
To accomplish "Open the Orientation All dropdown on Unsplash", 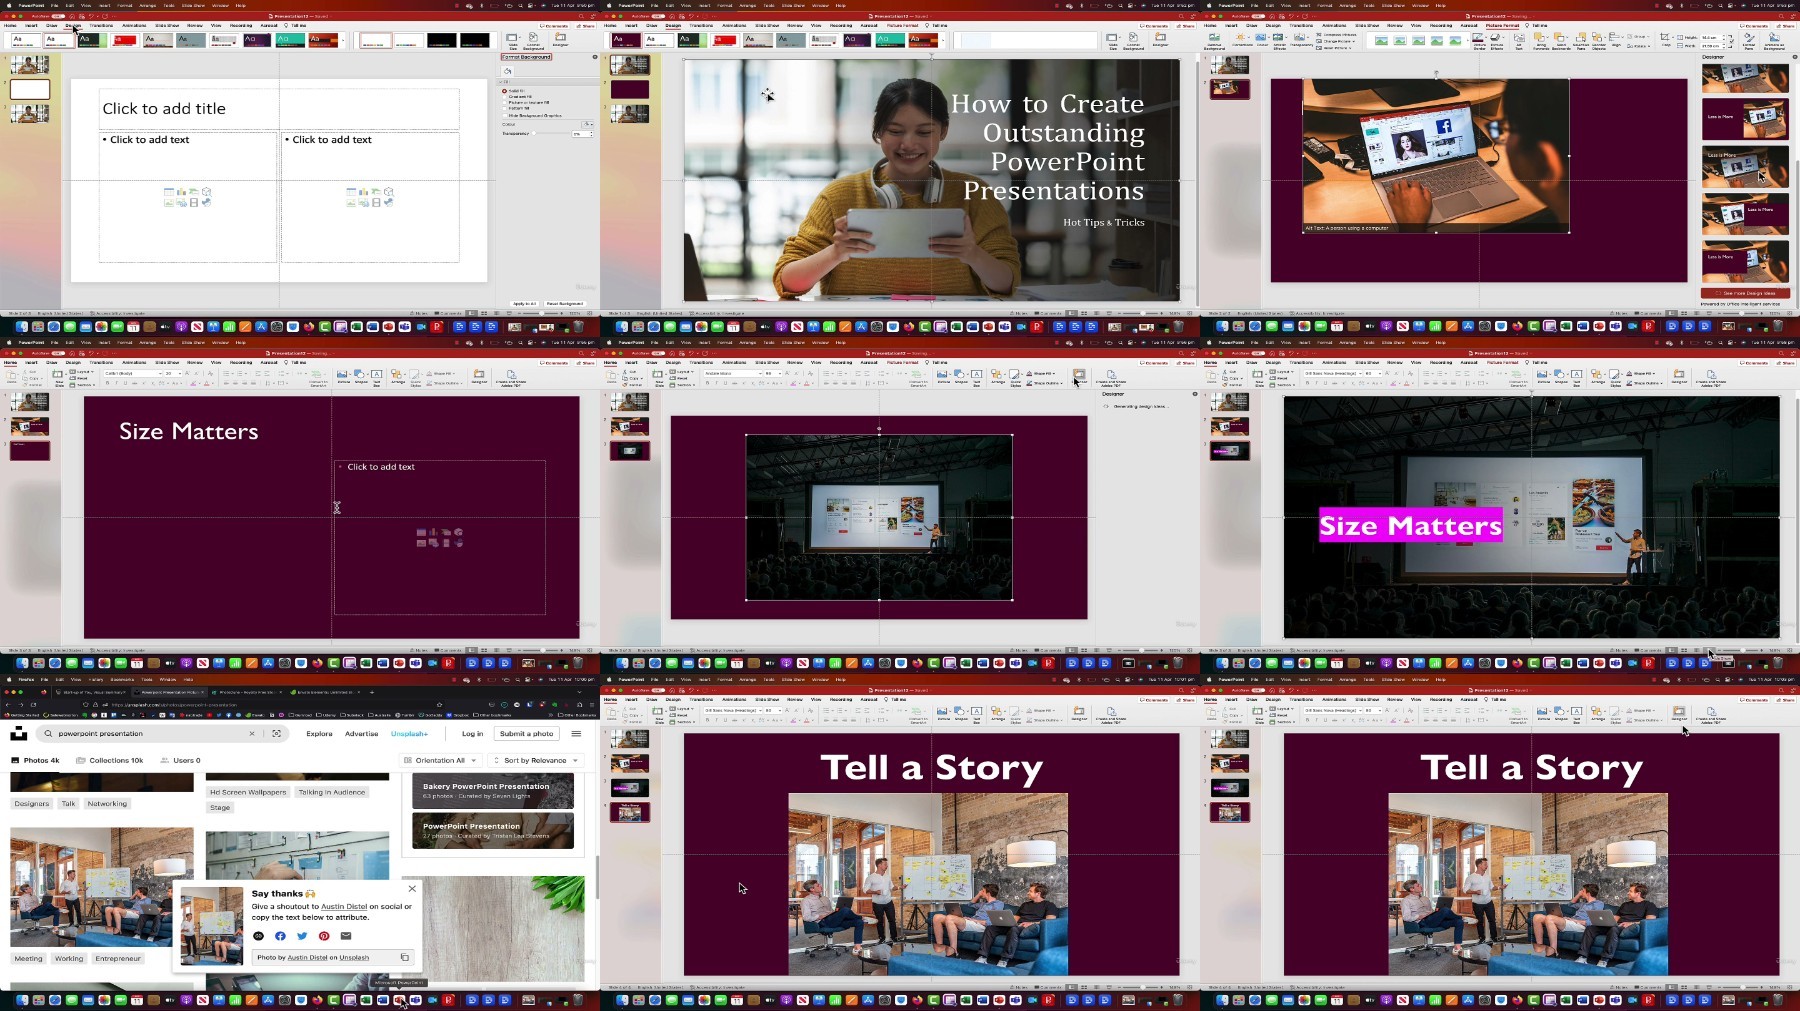I will click(x=440, y=761).
